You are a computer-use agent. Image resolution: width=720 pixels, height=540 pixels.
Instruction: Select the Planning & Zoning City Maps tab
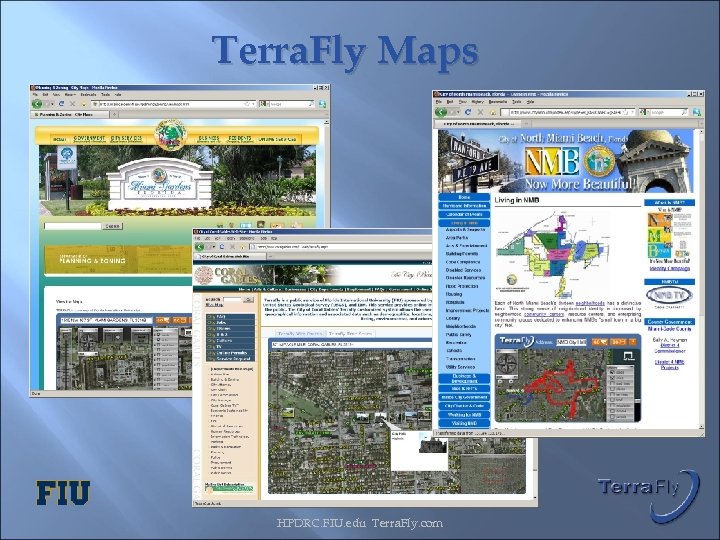point(70,114)
